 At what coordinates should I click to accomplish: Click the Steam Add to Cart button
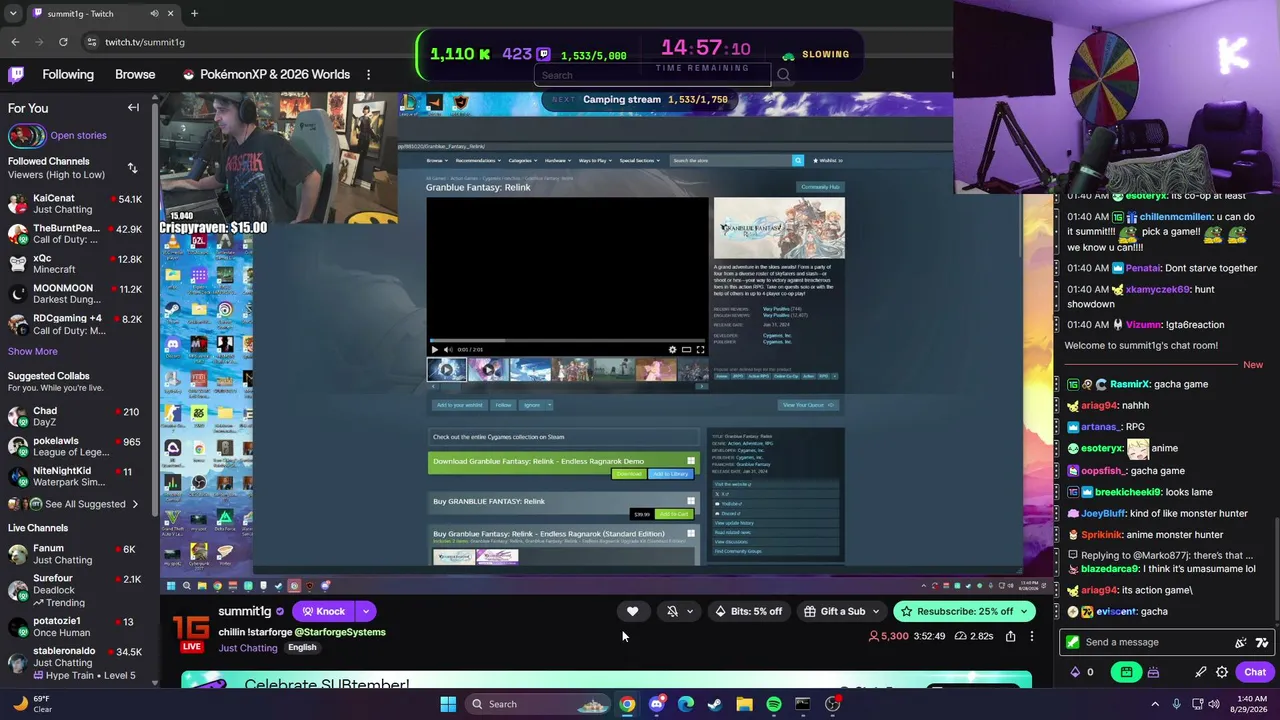pyautogui.click(x=674, y=514)
